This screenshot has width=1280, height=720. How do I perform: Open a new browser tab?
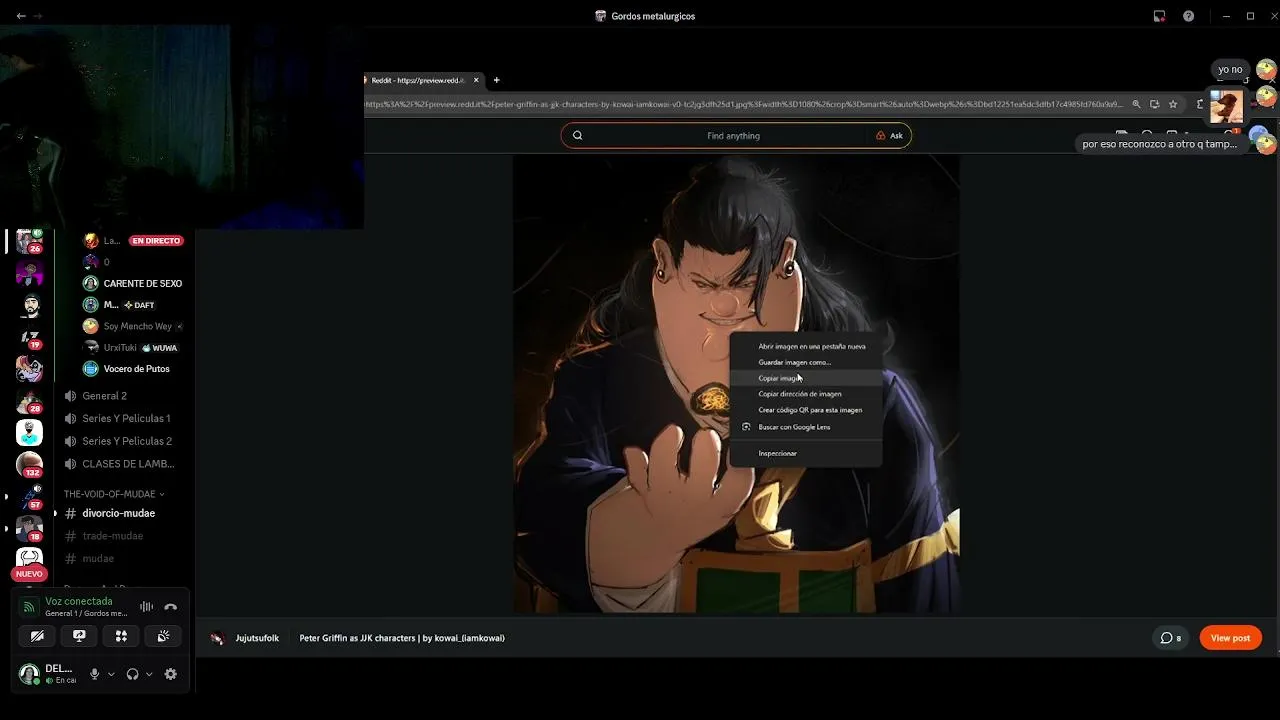[496, 80]
